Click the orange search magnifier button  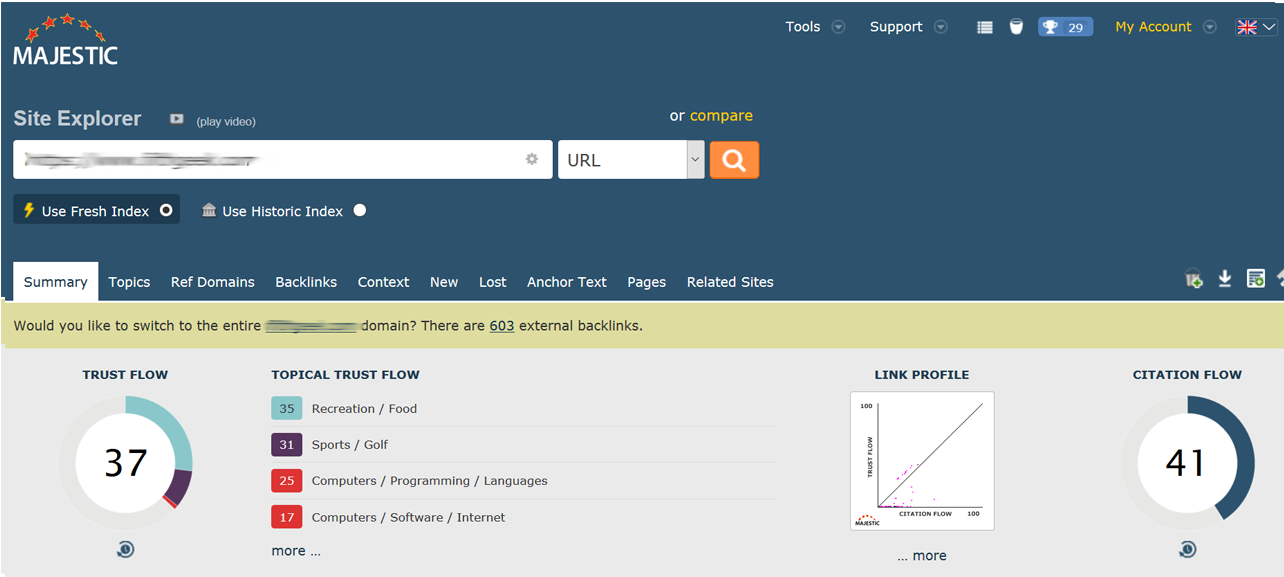point(734,160)
